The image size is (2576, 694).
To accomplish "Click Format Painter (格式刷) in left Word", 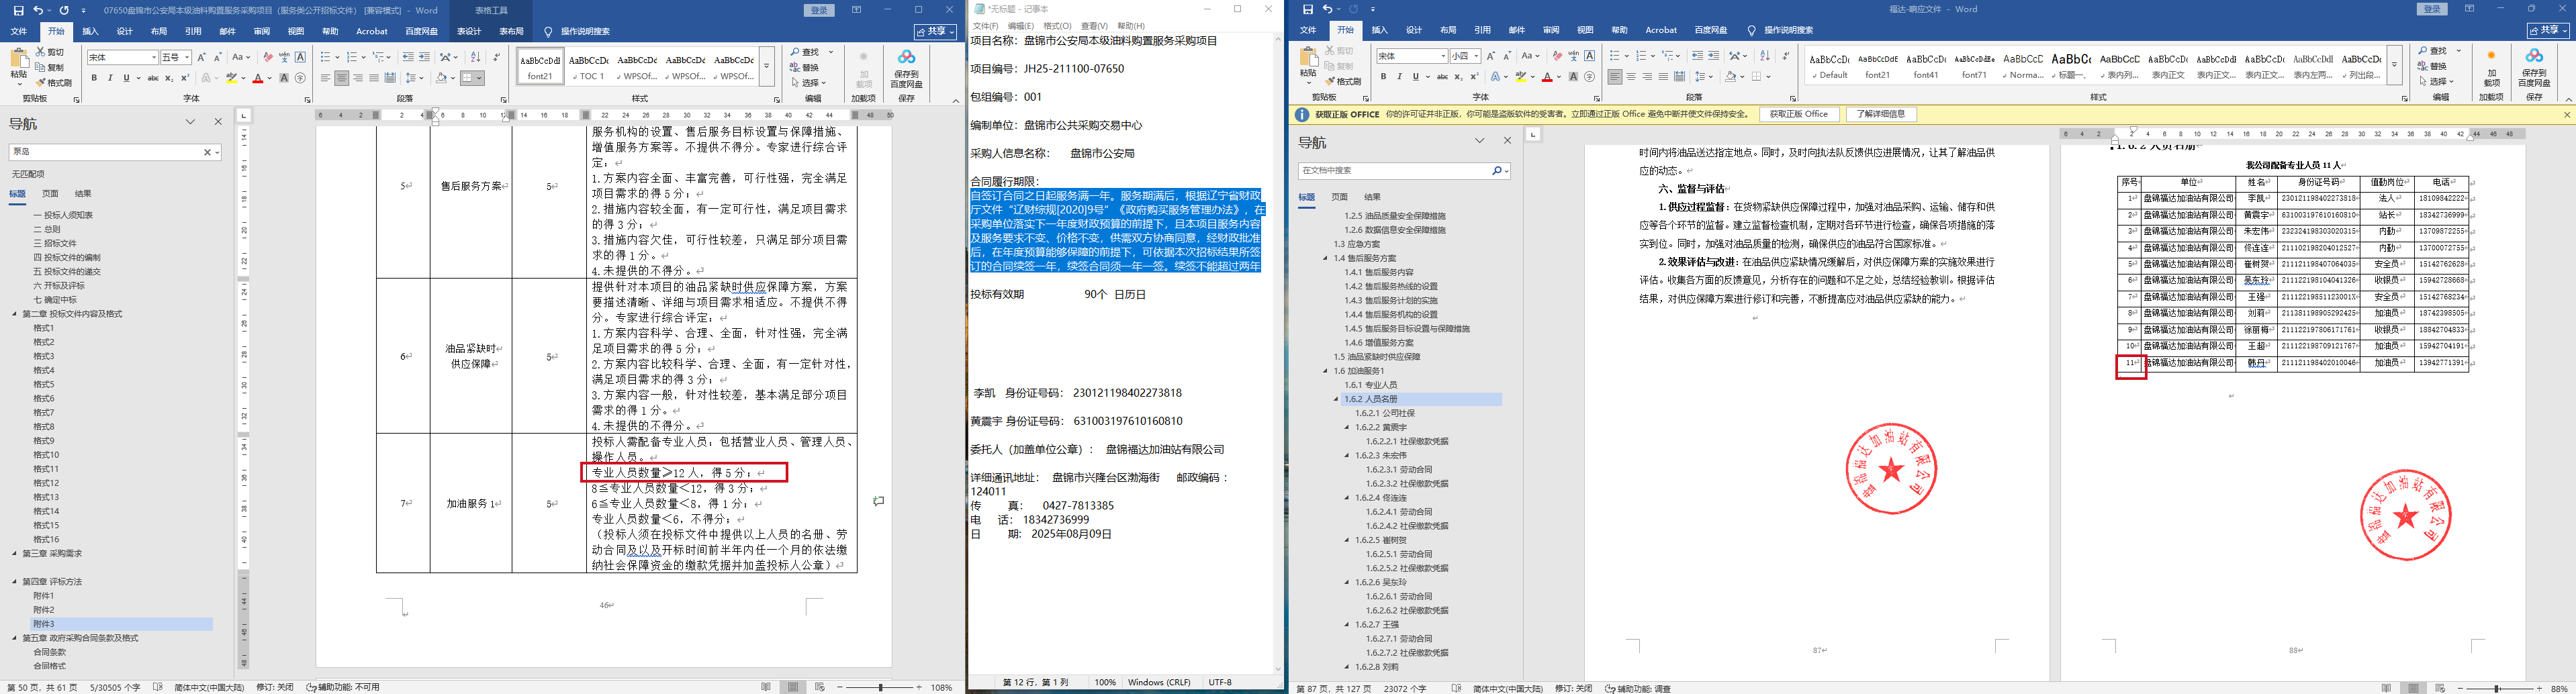I will click(53, 83).
